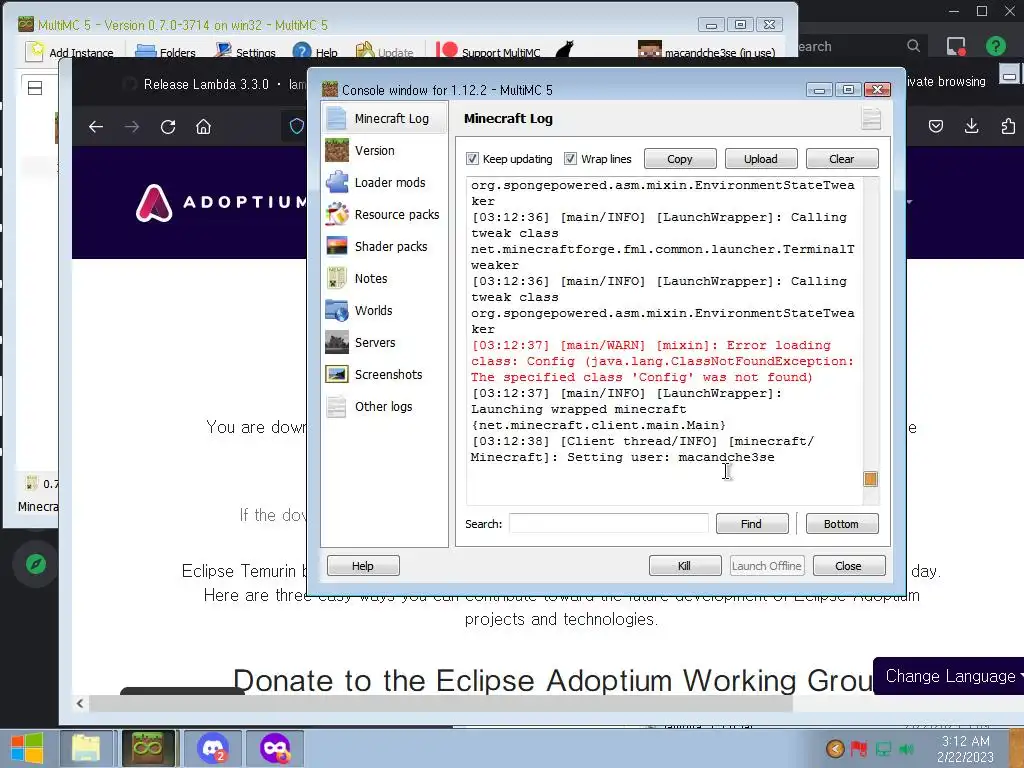1024x768 pixels.
Task: Open Settings in MultiMC toolbar
Action: pyautogui.click(x=246, y=52)
